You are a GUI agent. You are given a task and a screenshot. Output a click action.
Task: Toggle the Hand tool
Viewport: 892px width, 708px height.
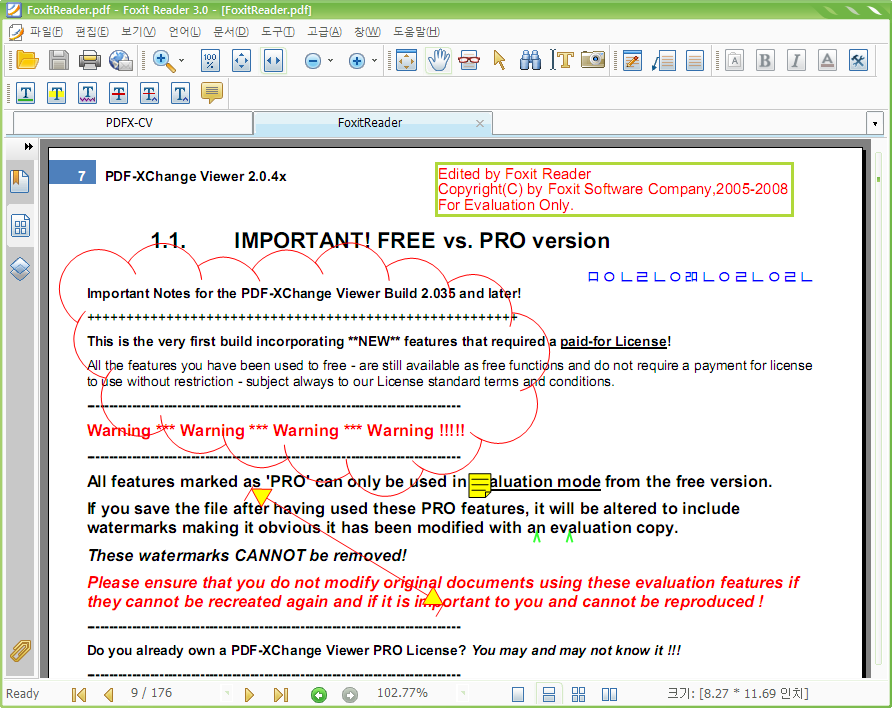[x=438, y=60]
